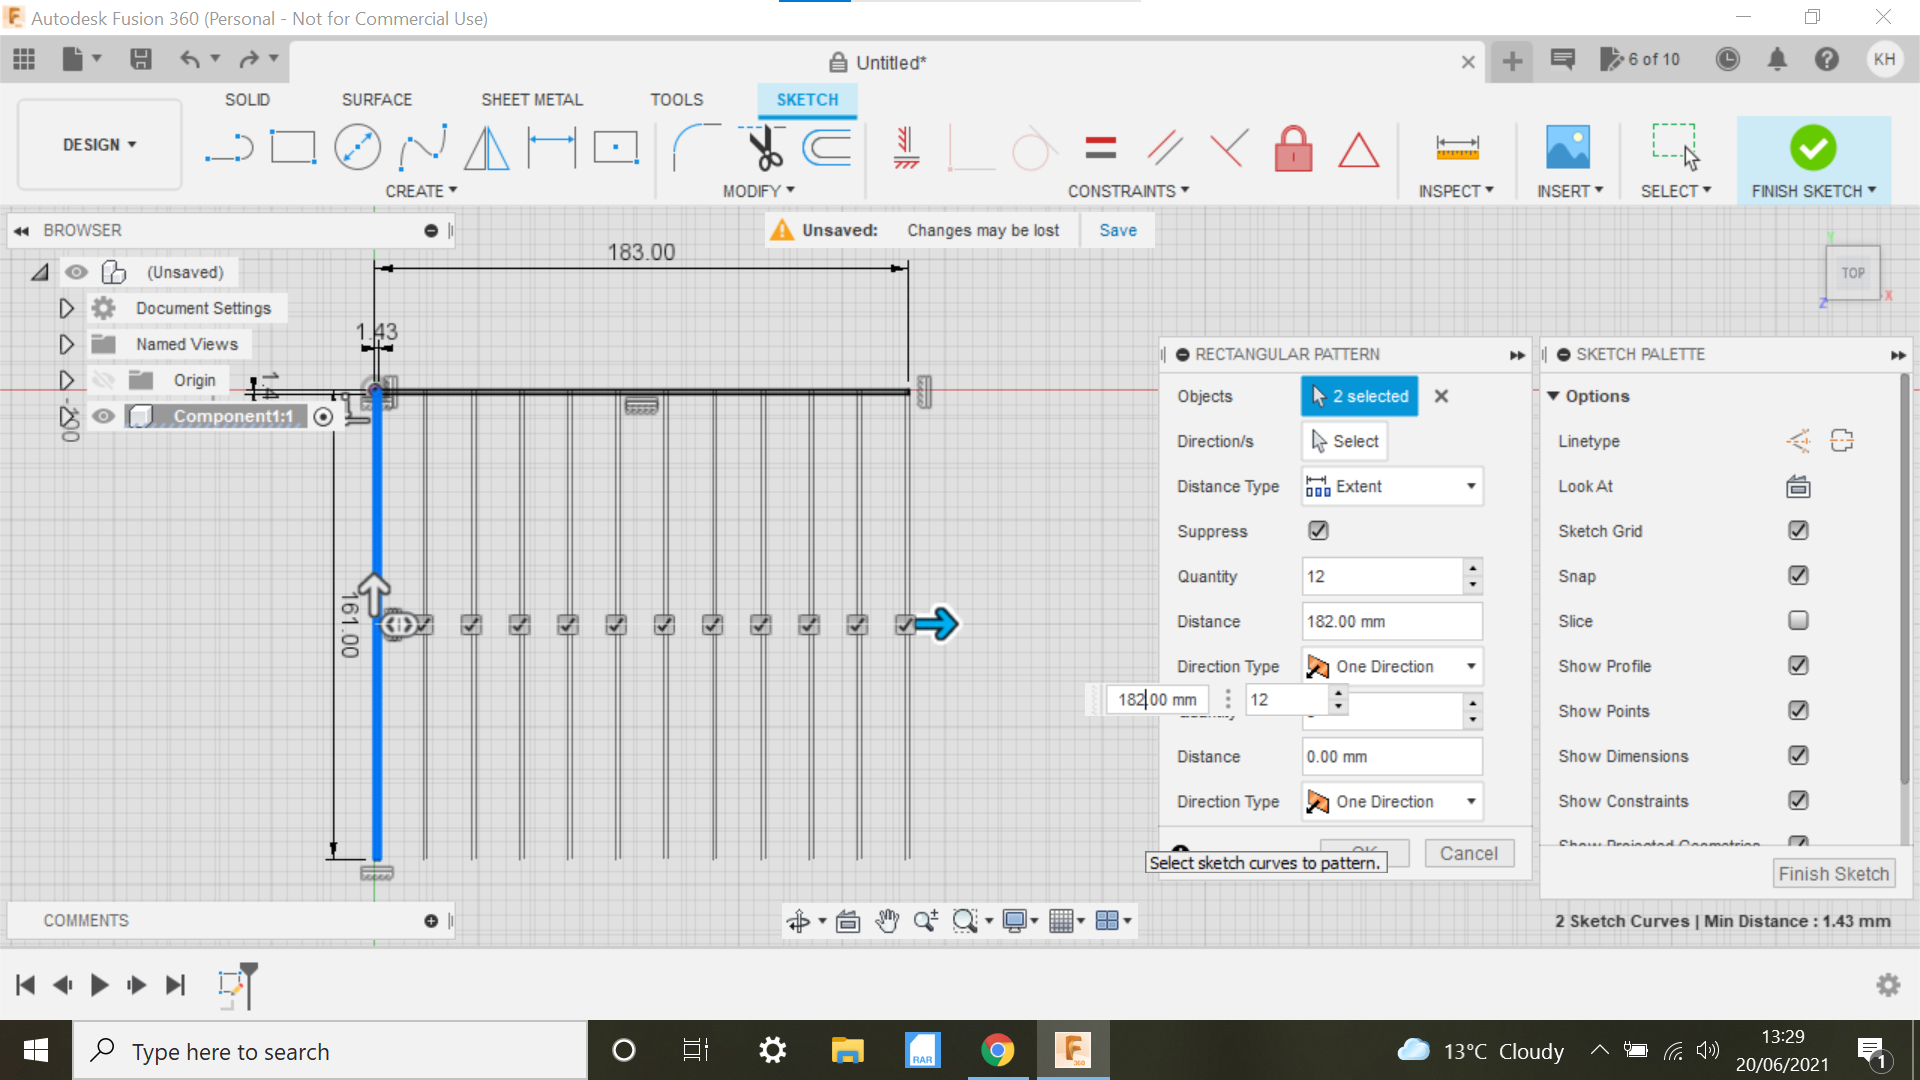1920x1080 pixels.
Task: Open the Sheet Metal tab
Action: click(531, 99)
